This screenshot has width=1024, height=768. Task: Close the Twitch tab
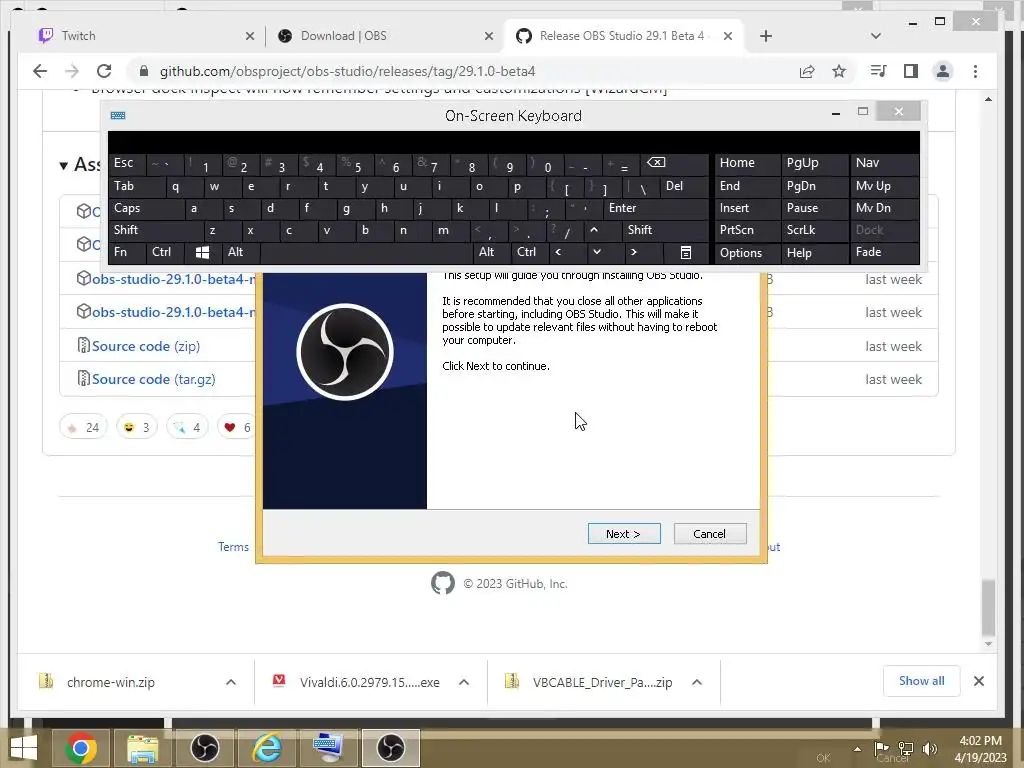point(249,36)
